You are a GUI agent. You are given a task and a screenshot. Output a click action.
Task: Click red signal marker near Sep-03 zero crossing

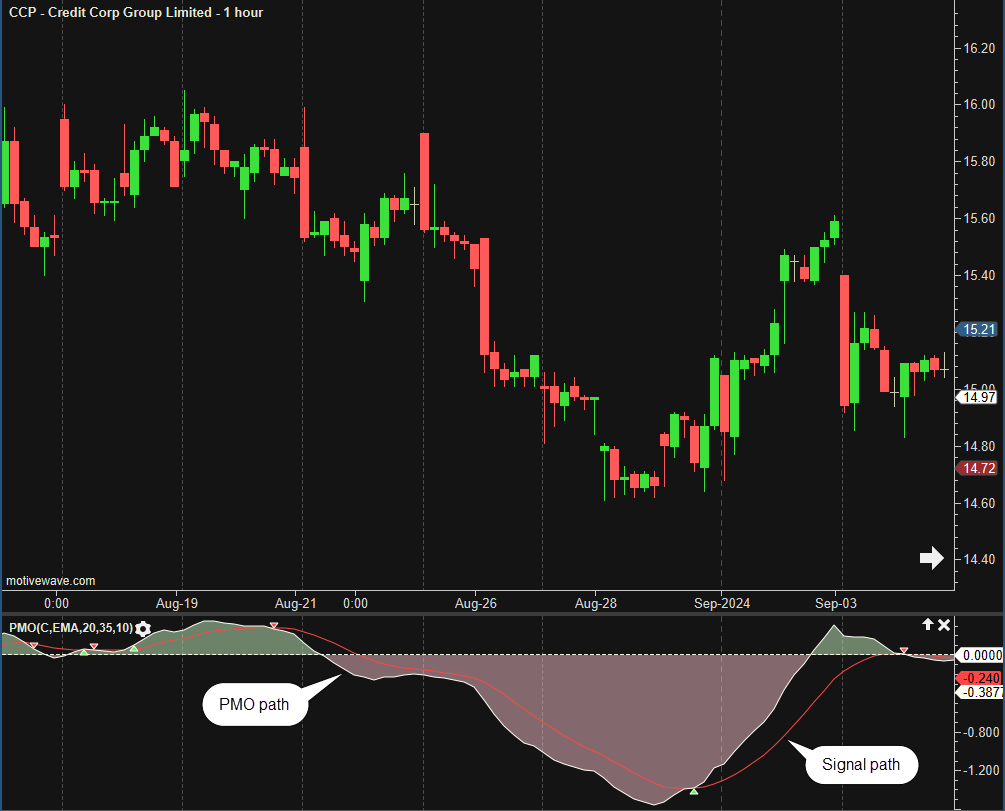point(904,651)
